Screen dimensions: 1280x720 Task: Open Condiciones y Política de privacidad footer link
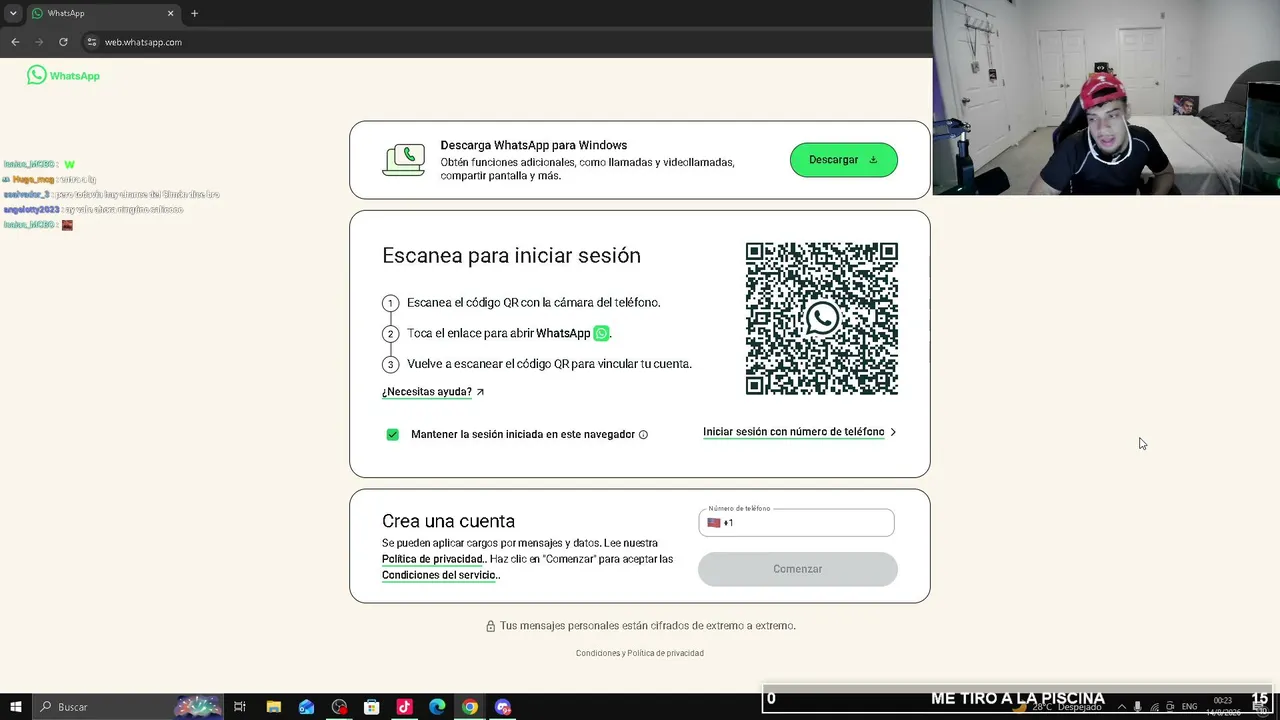(640, 653)
